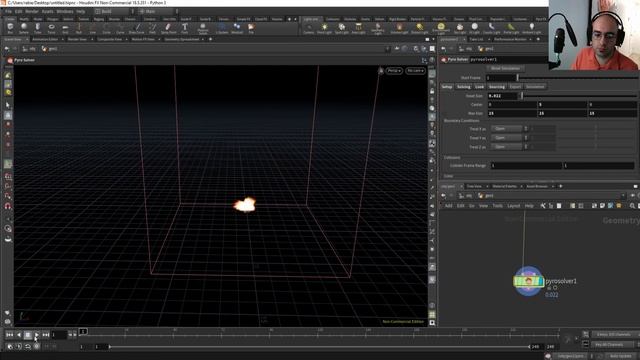Screen dimensions: 640x360
Task: Click the Reset Simulation button
Action: pyautogui.click(x=505, y=68)
